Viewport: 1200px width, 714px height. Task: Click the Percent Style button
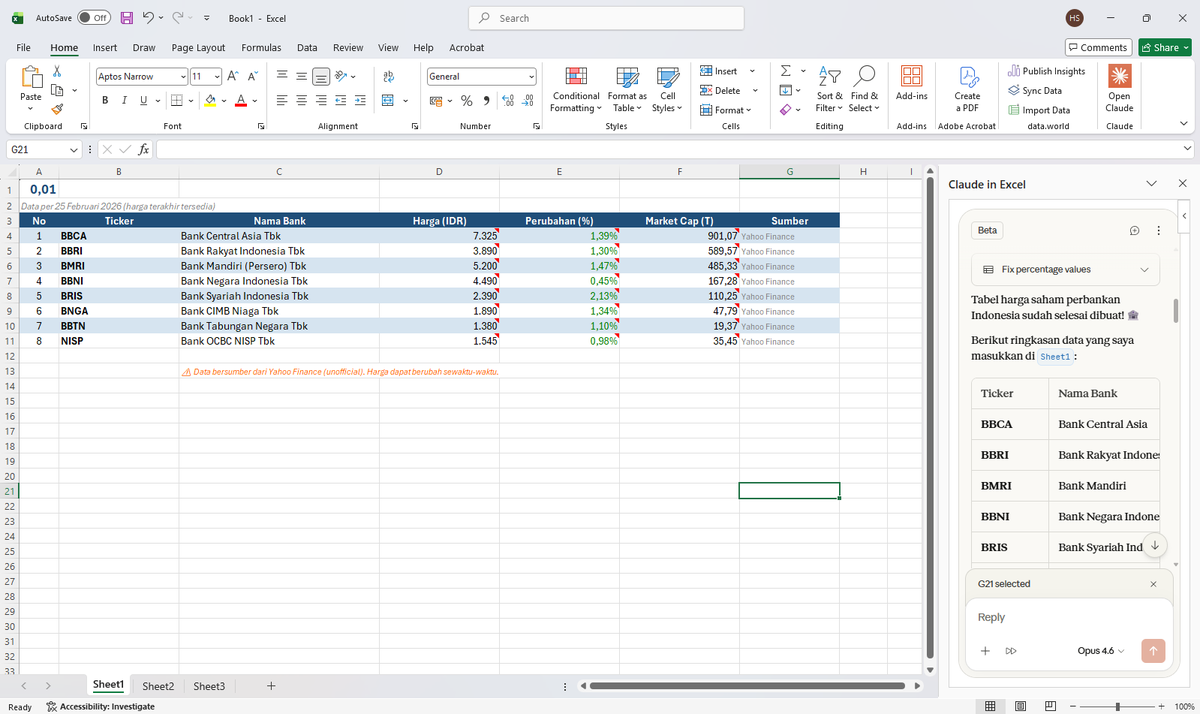pos(466,100)
